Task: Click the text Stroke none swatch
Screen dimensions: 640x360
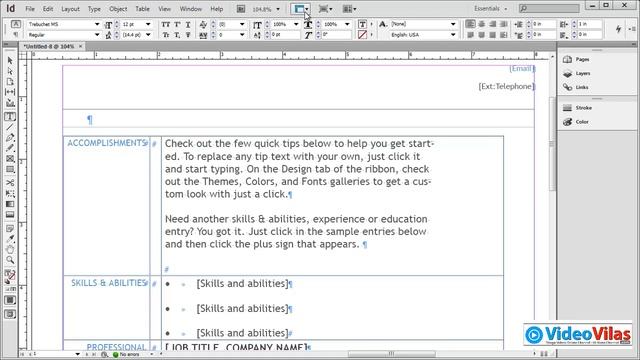Action: click(362, 35)
